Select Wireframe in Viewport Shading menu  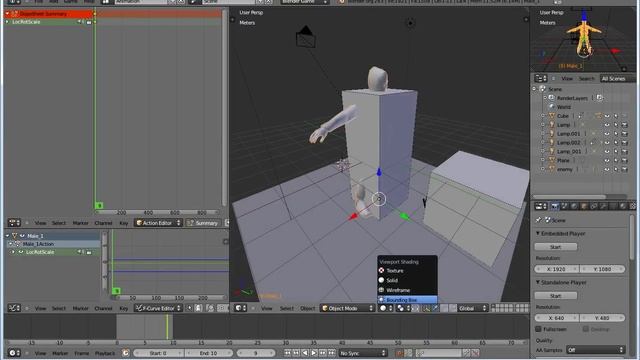(x=407, y=290)
